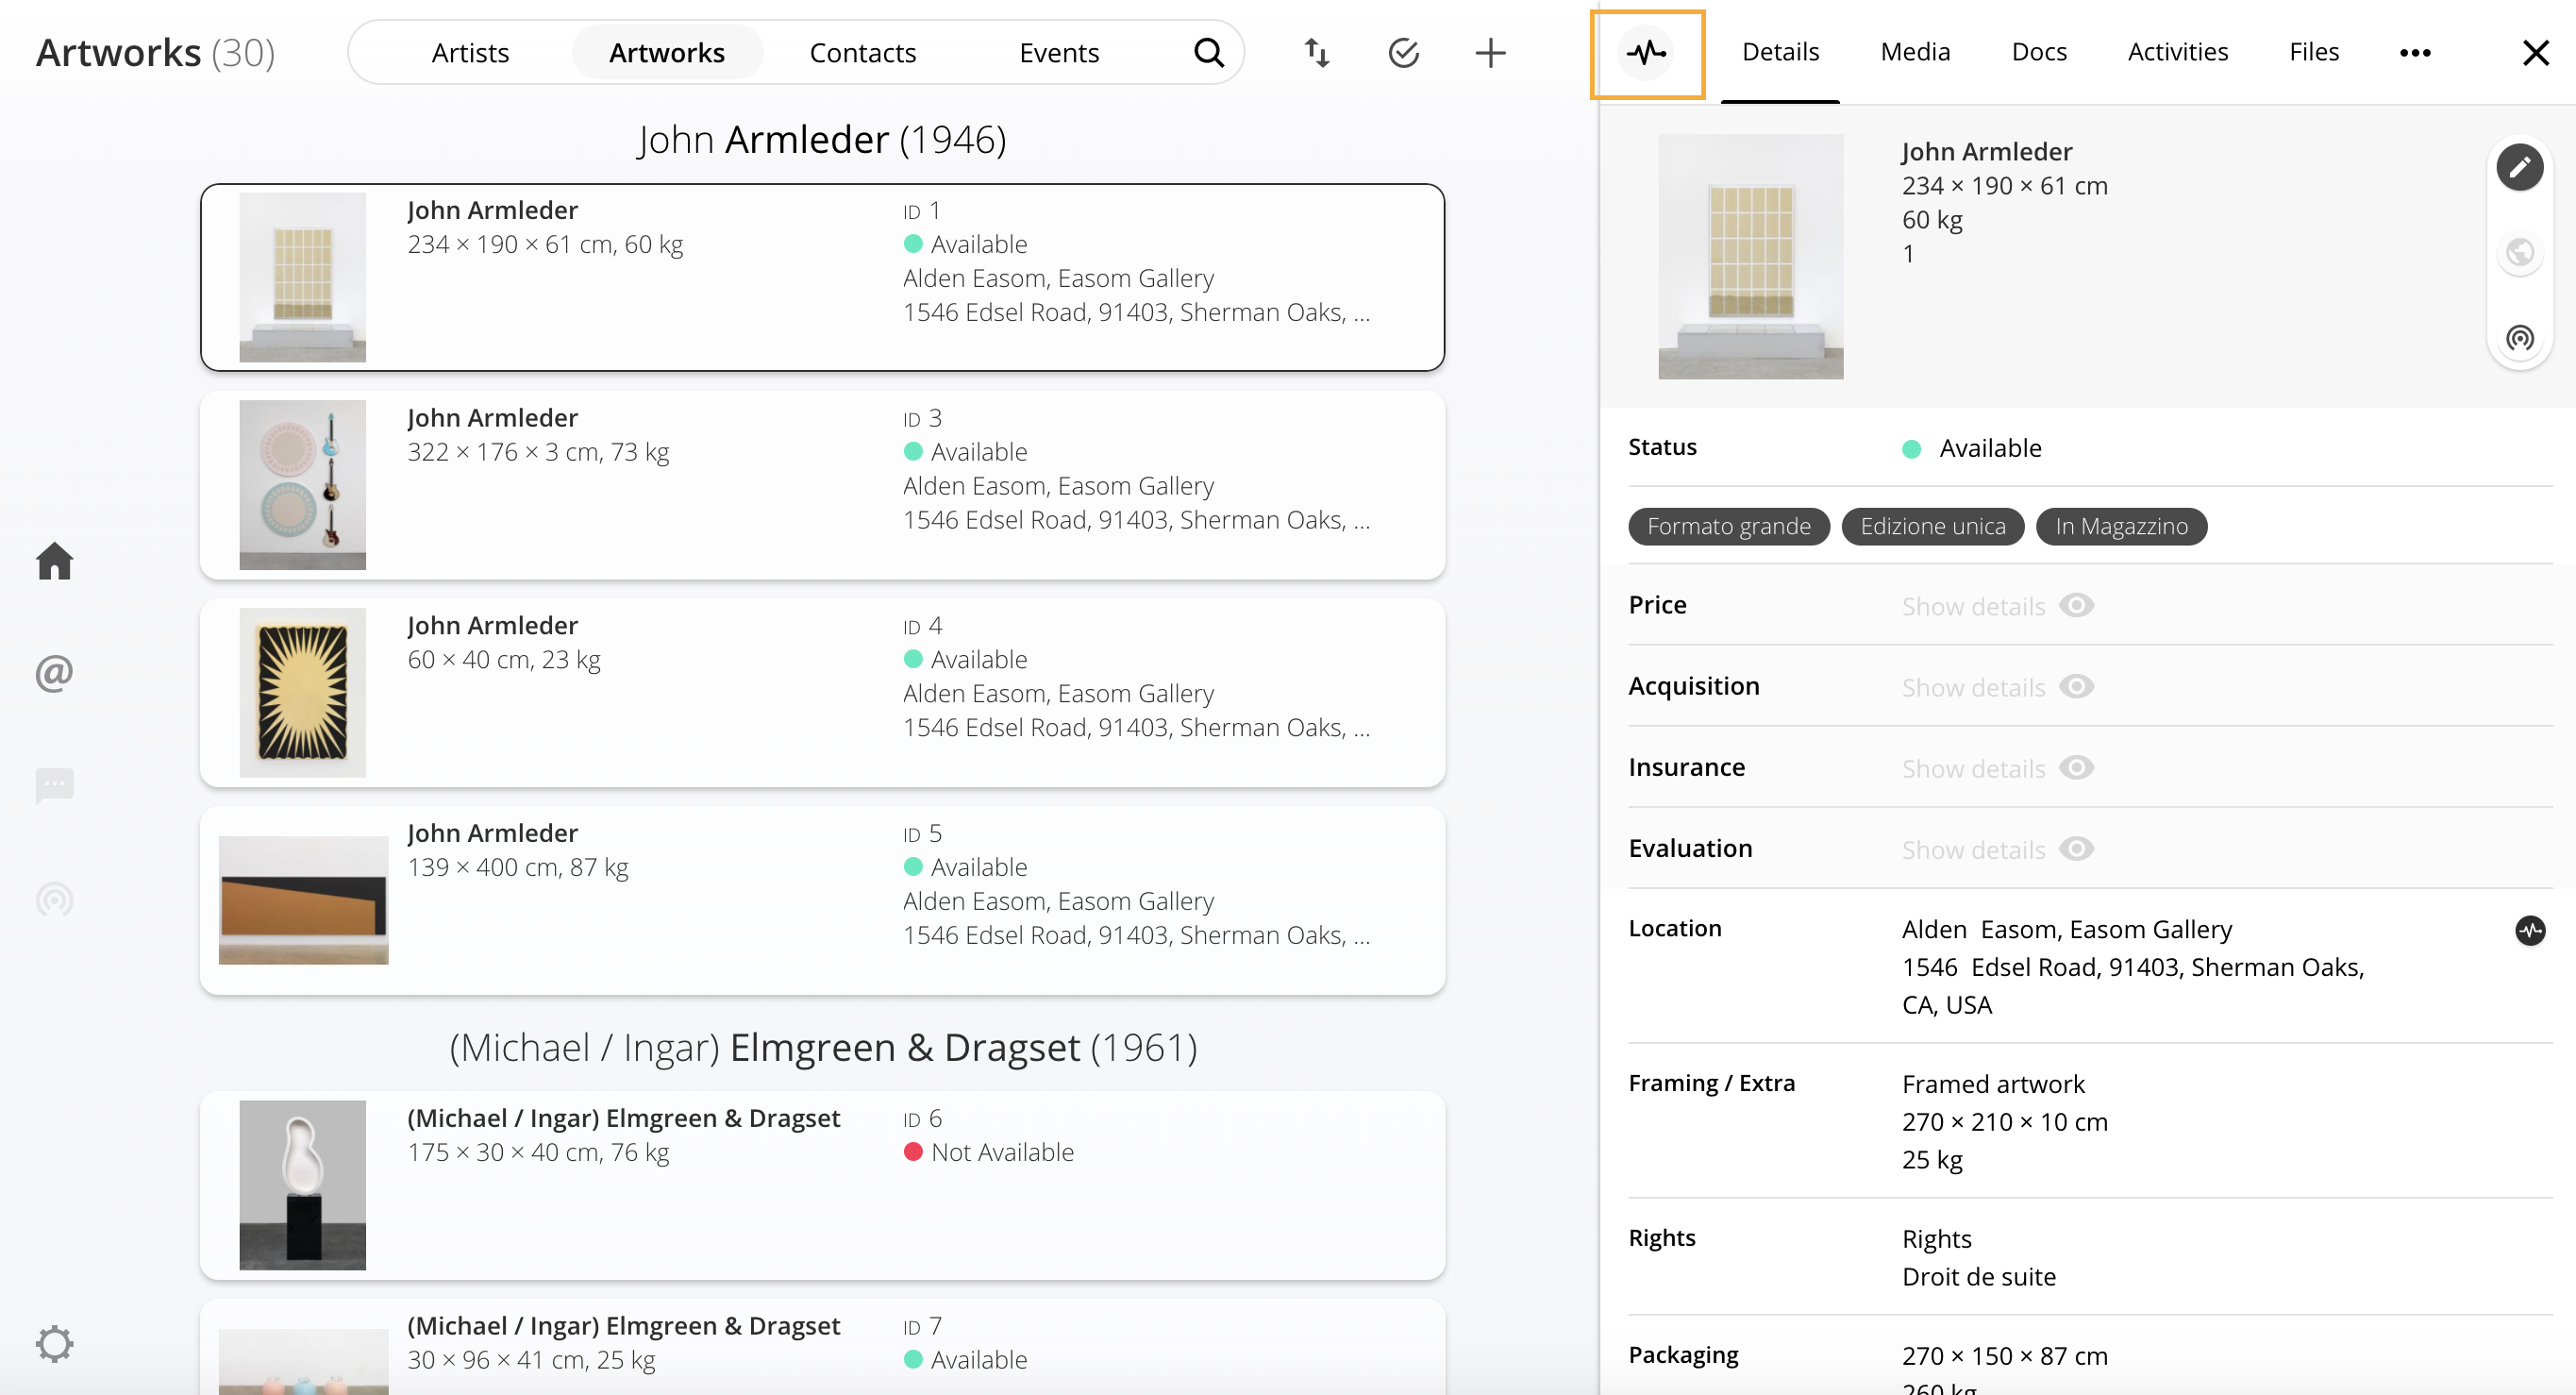Screen dimensions: 2576x1395
Task: Click the Formato grande tag
Action: click(x=1728, y=526)
